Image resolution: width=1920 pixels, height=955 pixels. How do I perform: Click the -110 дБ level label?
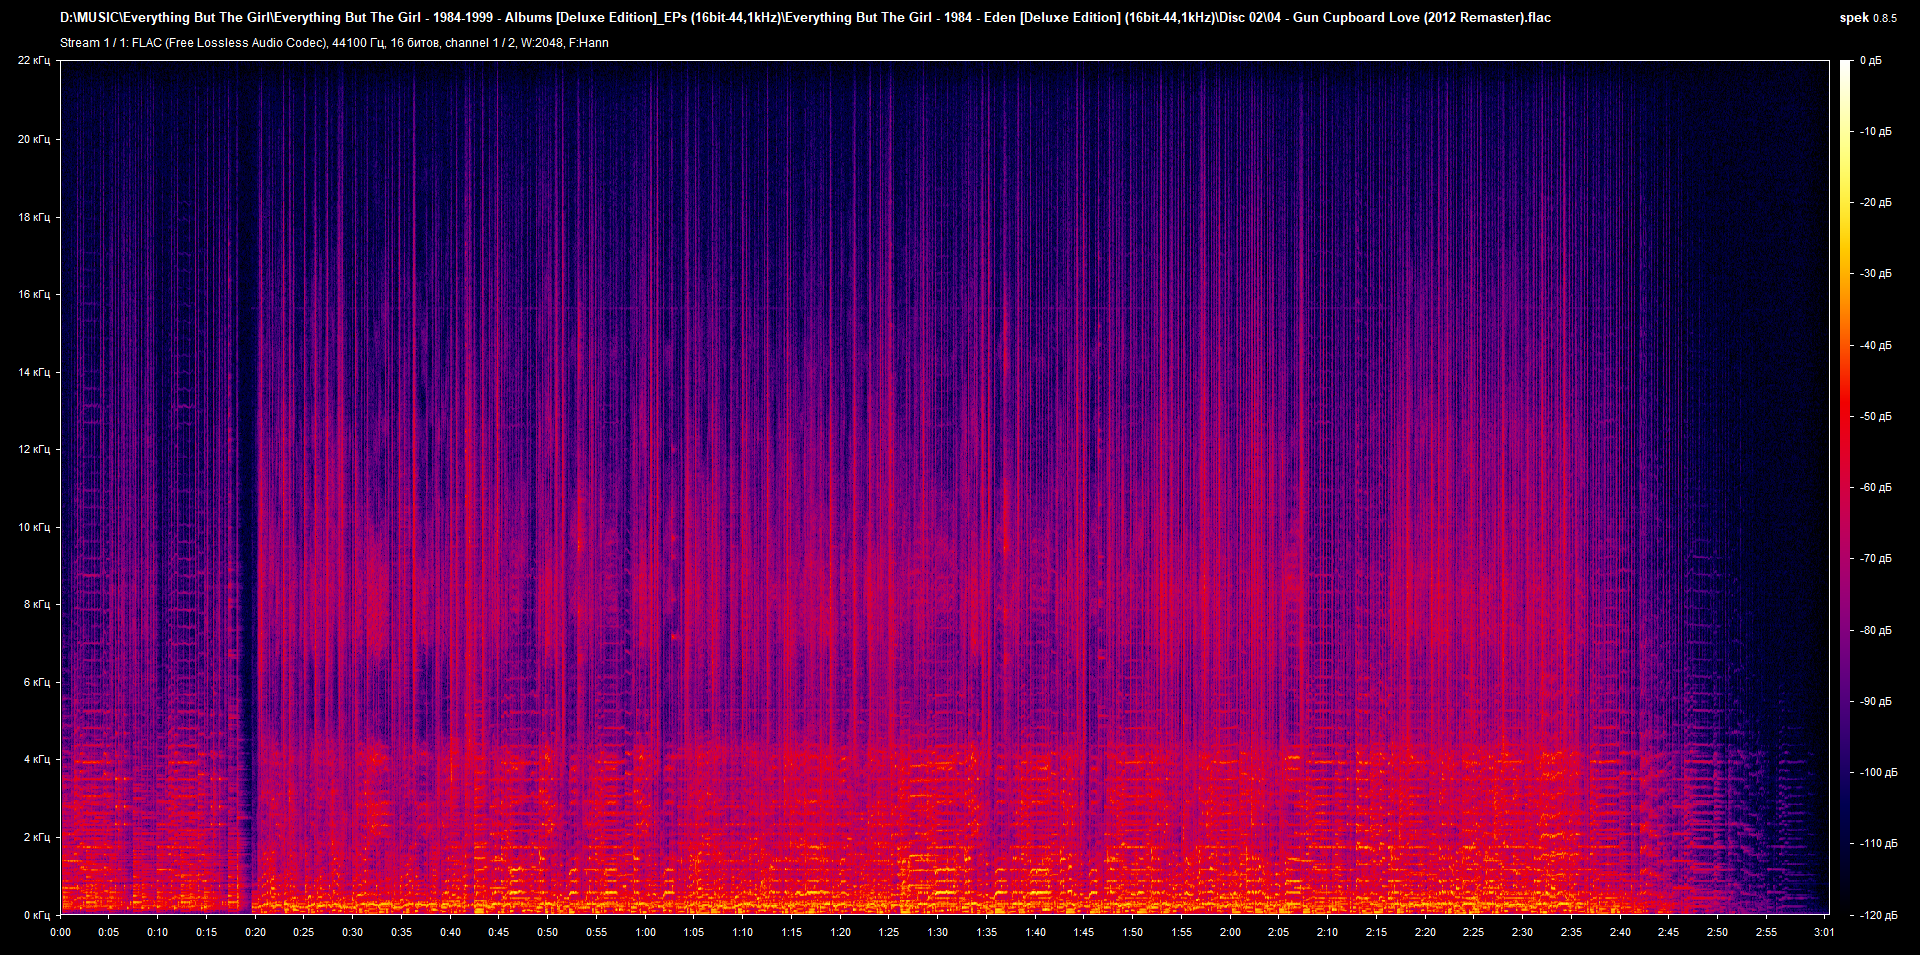[1879, 844]
